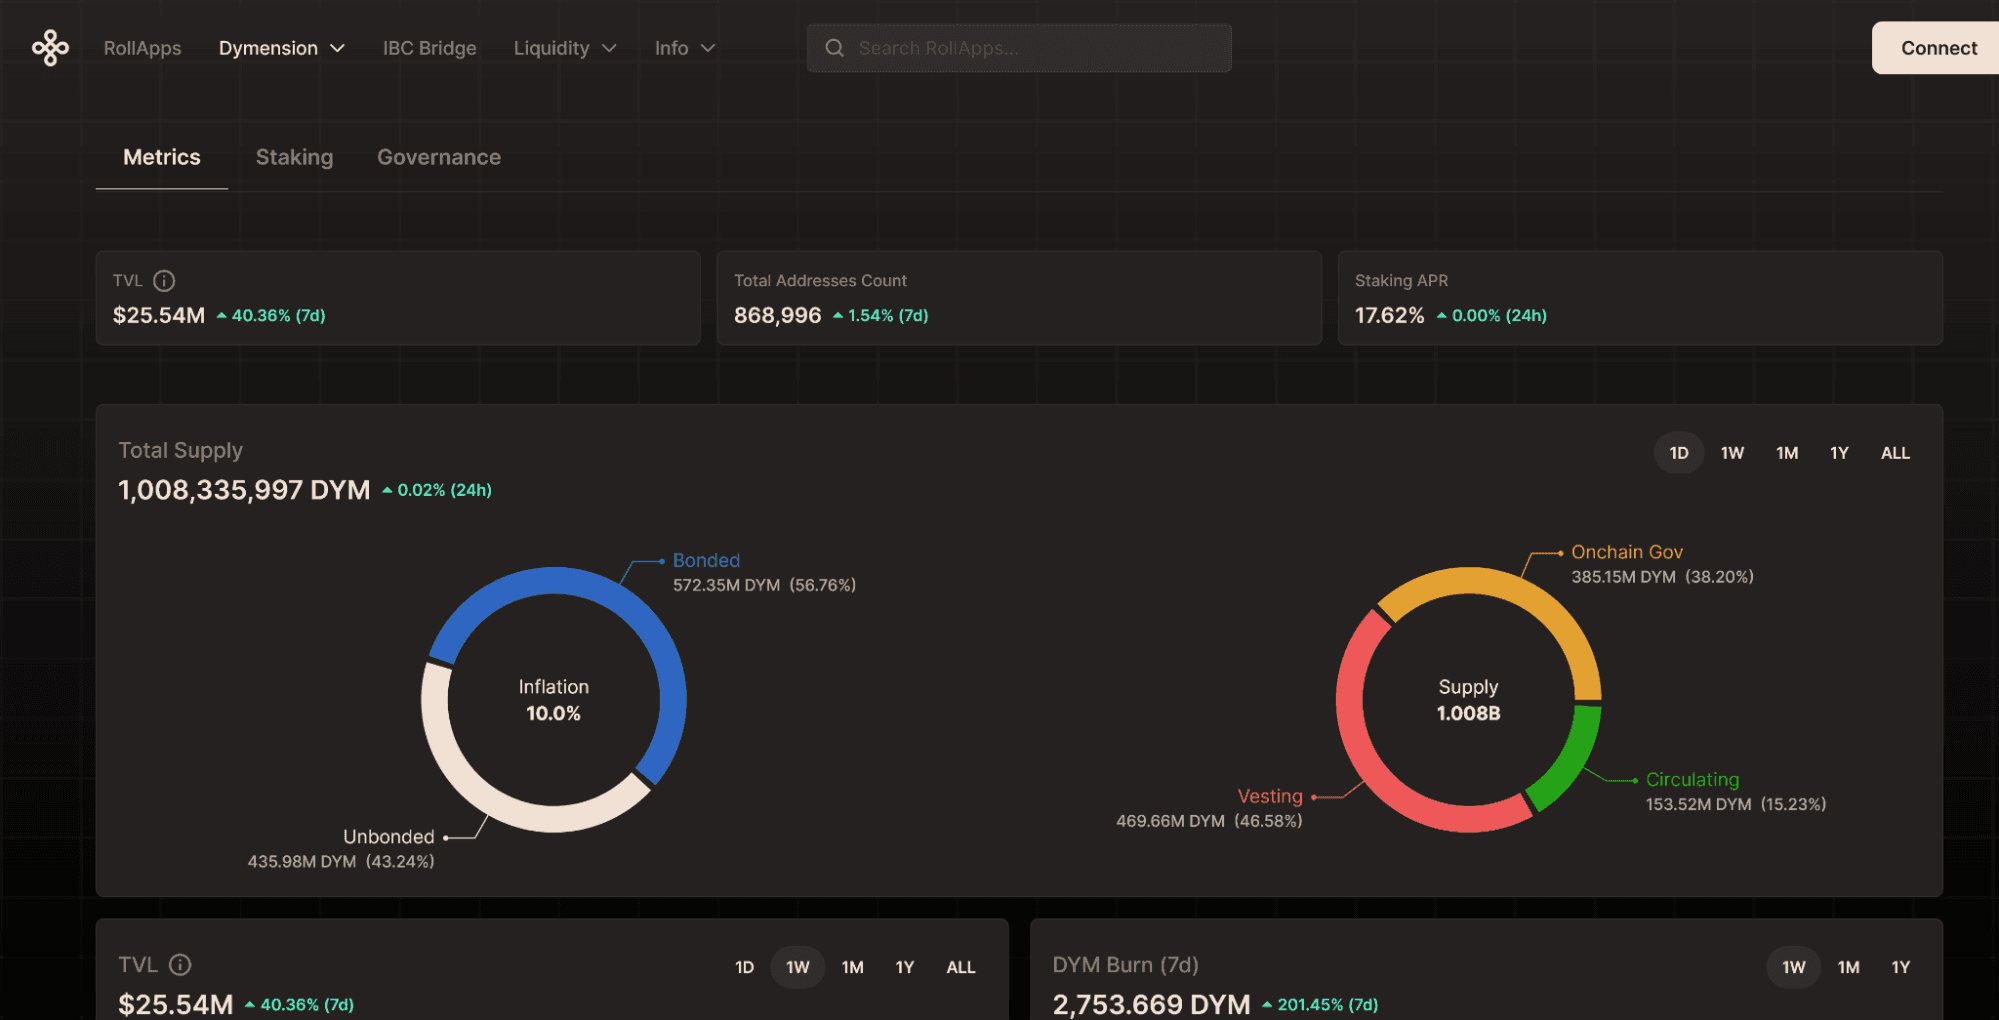Click the Staking APR 17.62% value

[1389, 316]
